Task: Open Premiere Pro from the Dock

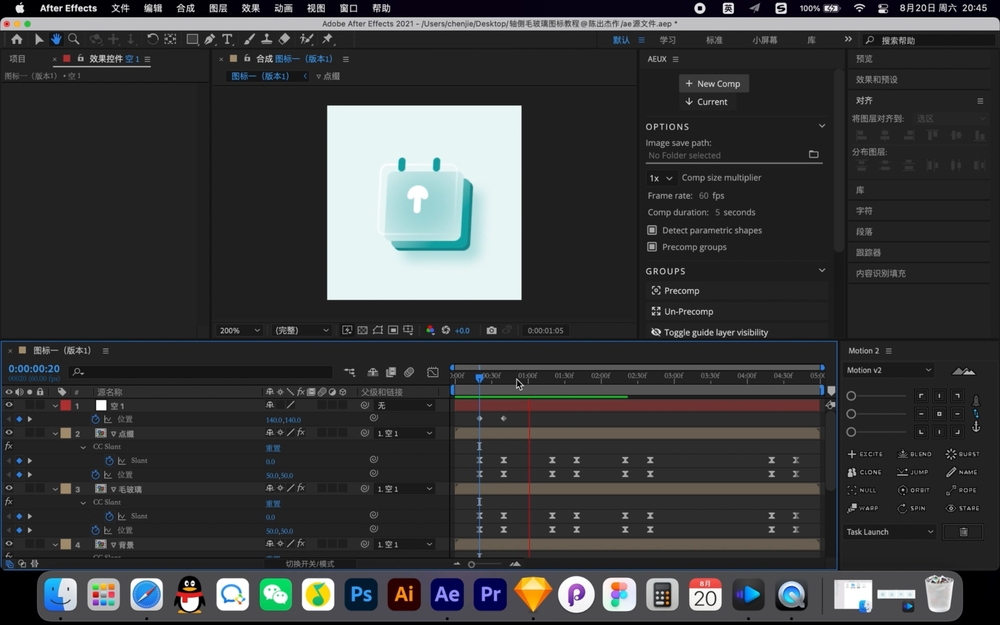Action: (x=490, y=594)
